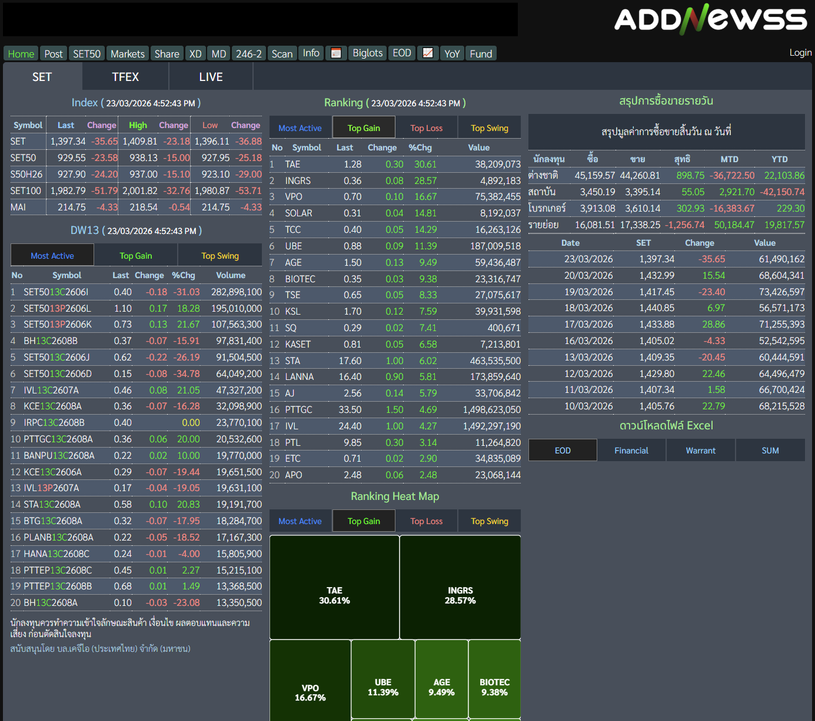Click the chart icon next to EOD
The width and height of the screenshot is (815, 721).
[x=427, y=54]
